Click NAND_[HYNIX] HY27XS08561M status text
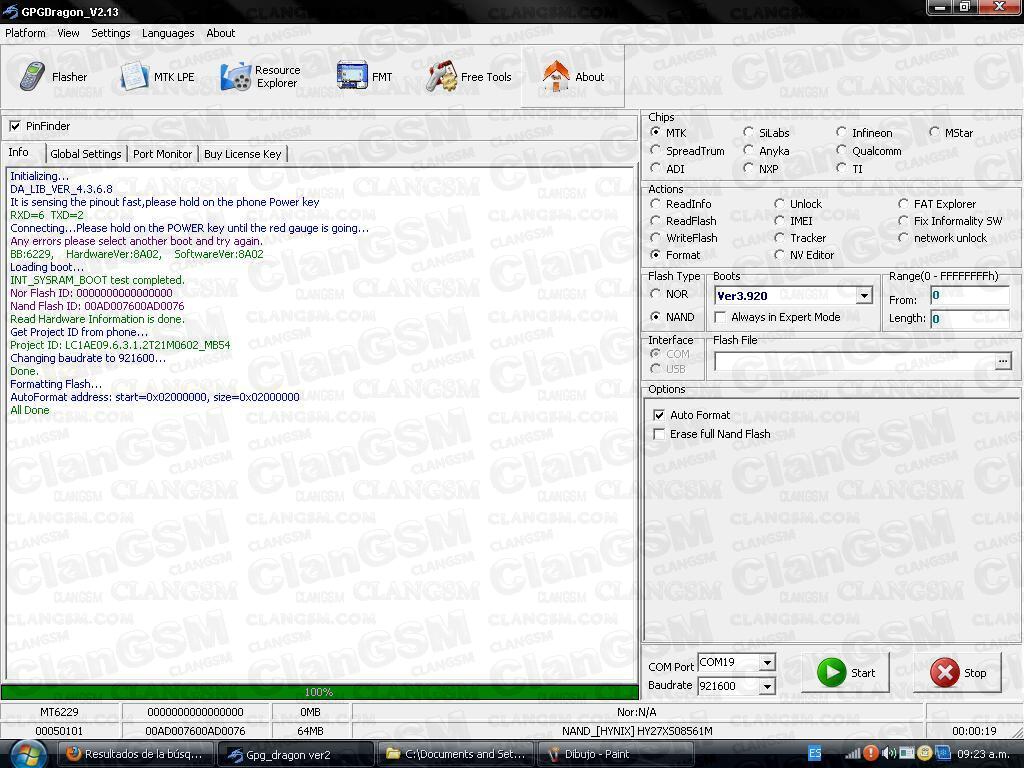This screenshot has height=768, width=1024. point(637,731)
